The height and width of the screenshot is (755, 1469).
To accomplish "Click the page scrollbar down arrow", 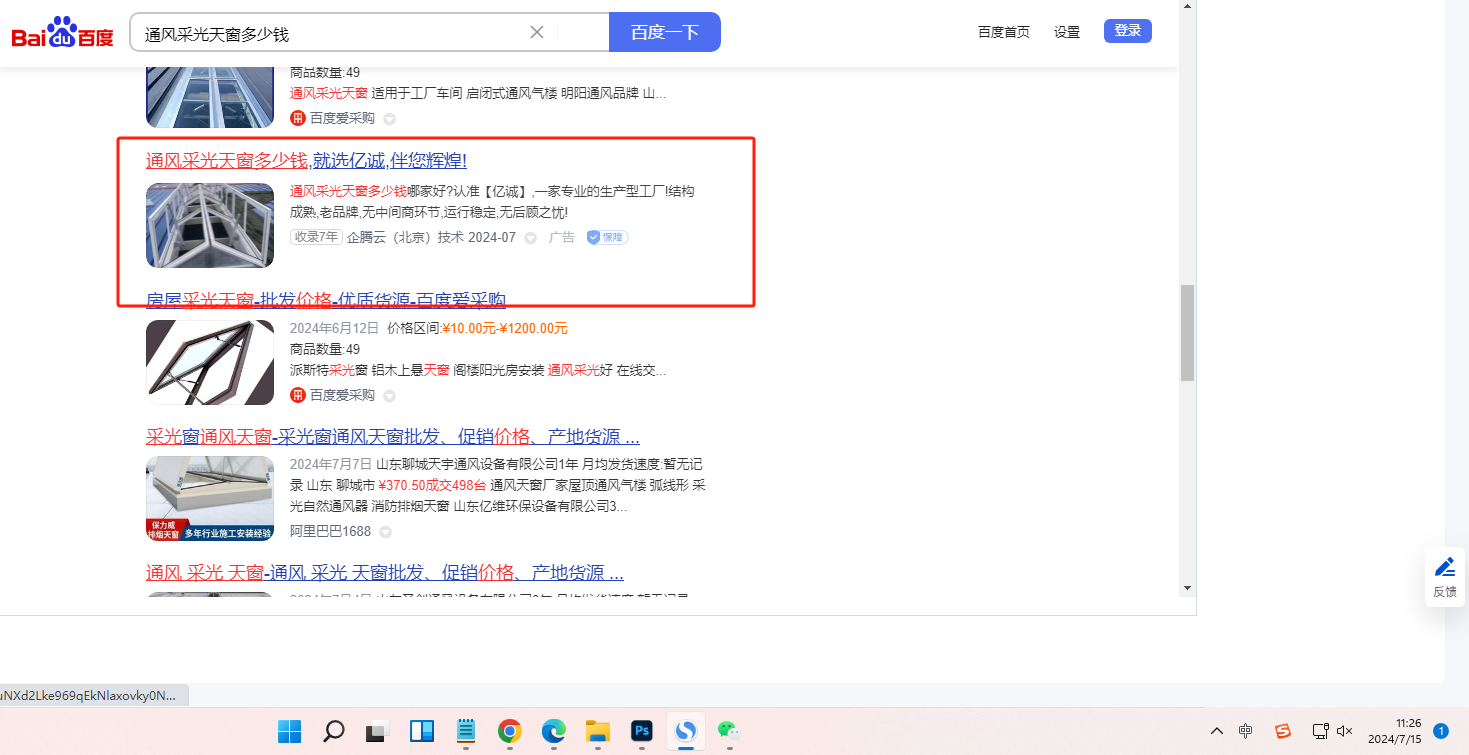I will click(x=1187, y=587).
